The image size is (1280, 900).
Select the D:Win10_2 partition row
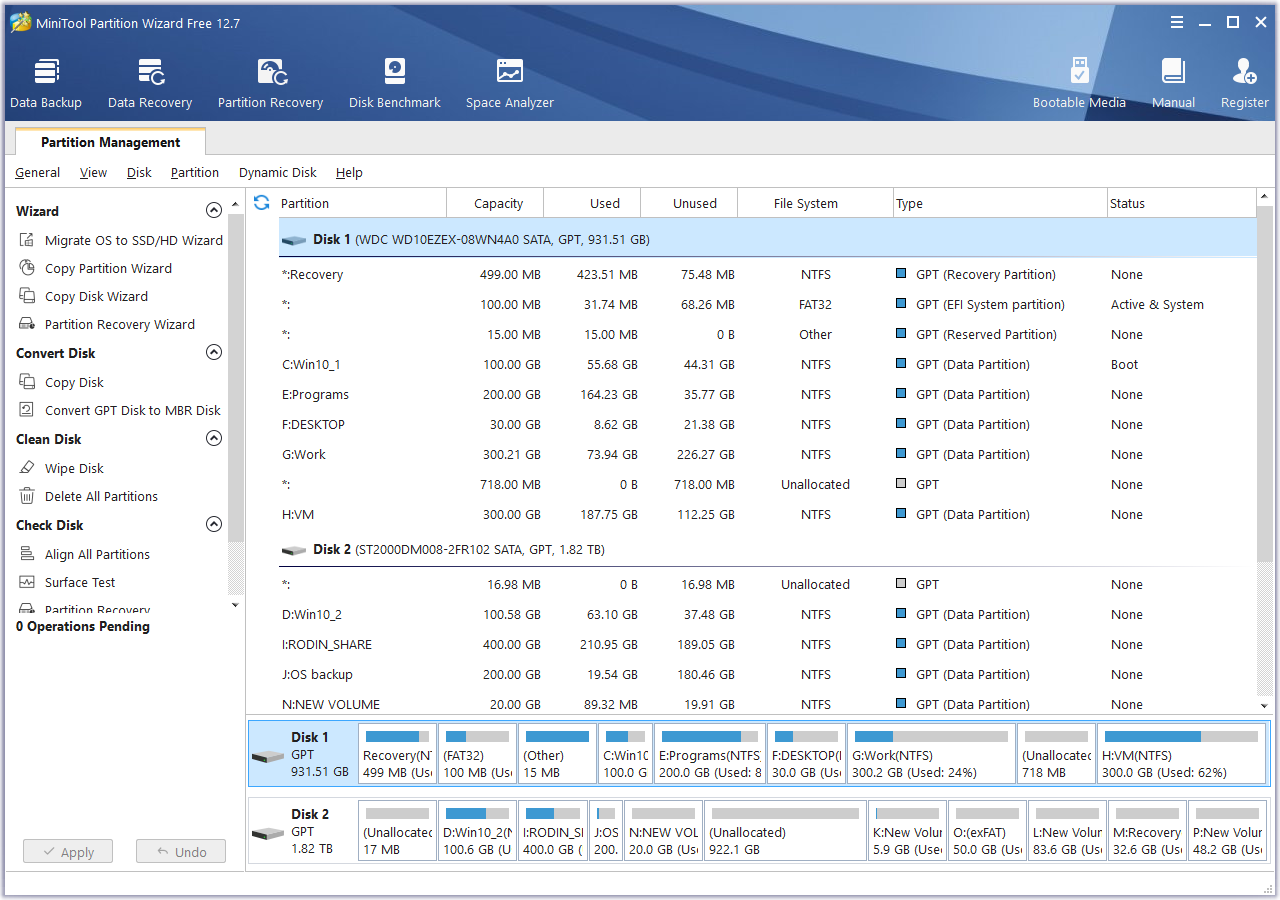coord(767,615)
